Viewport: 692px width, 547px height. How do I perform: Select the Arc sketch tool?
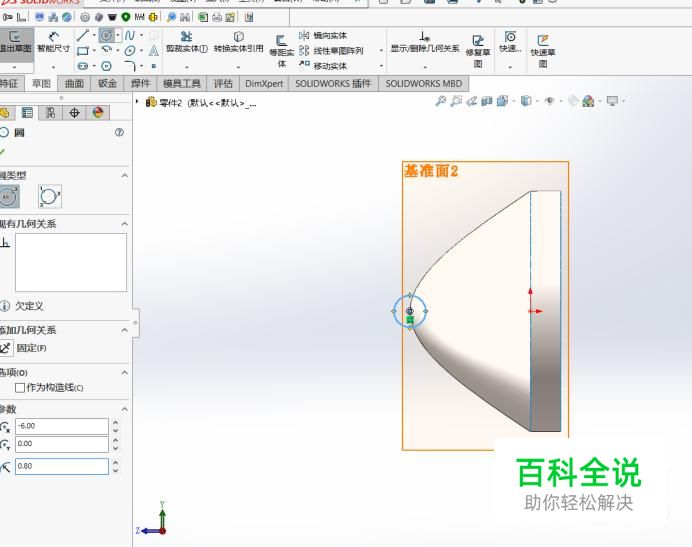point(106,50)
